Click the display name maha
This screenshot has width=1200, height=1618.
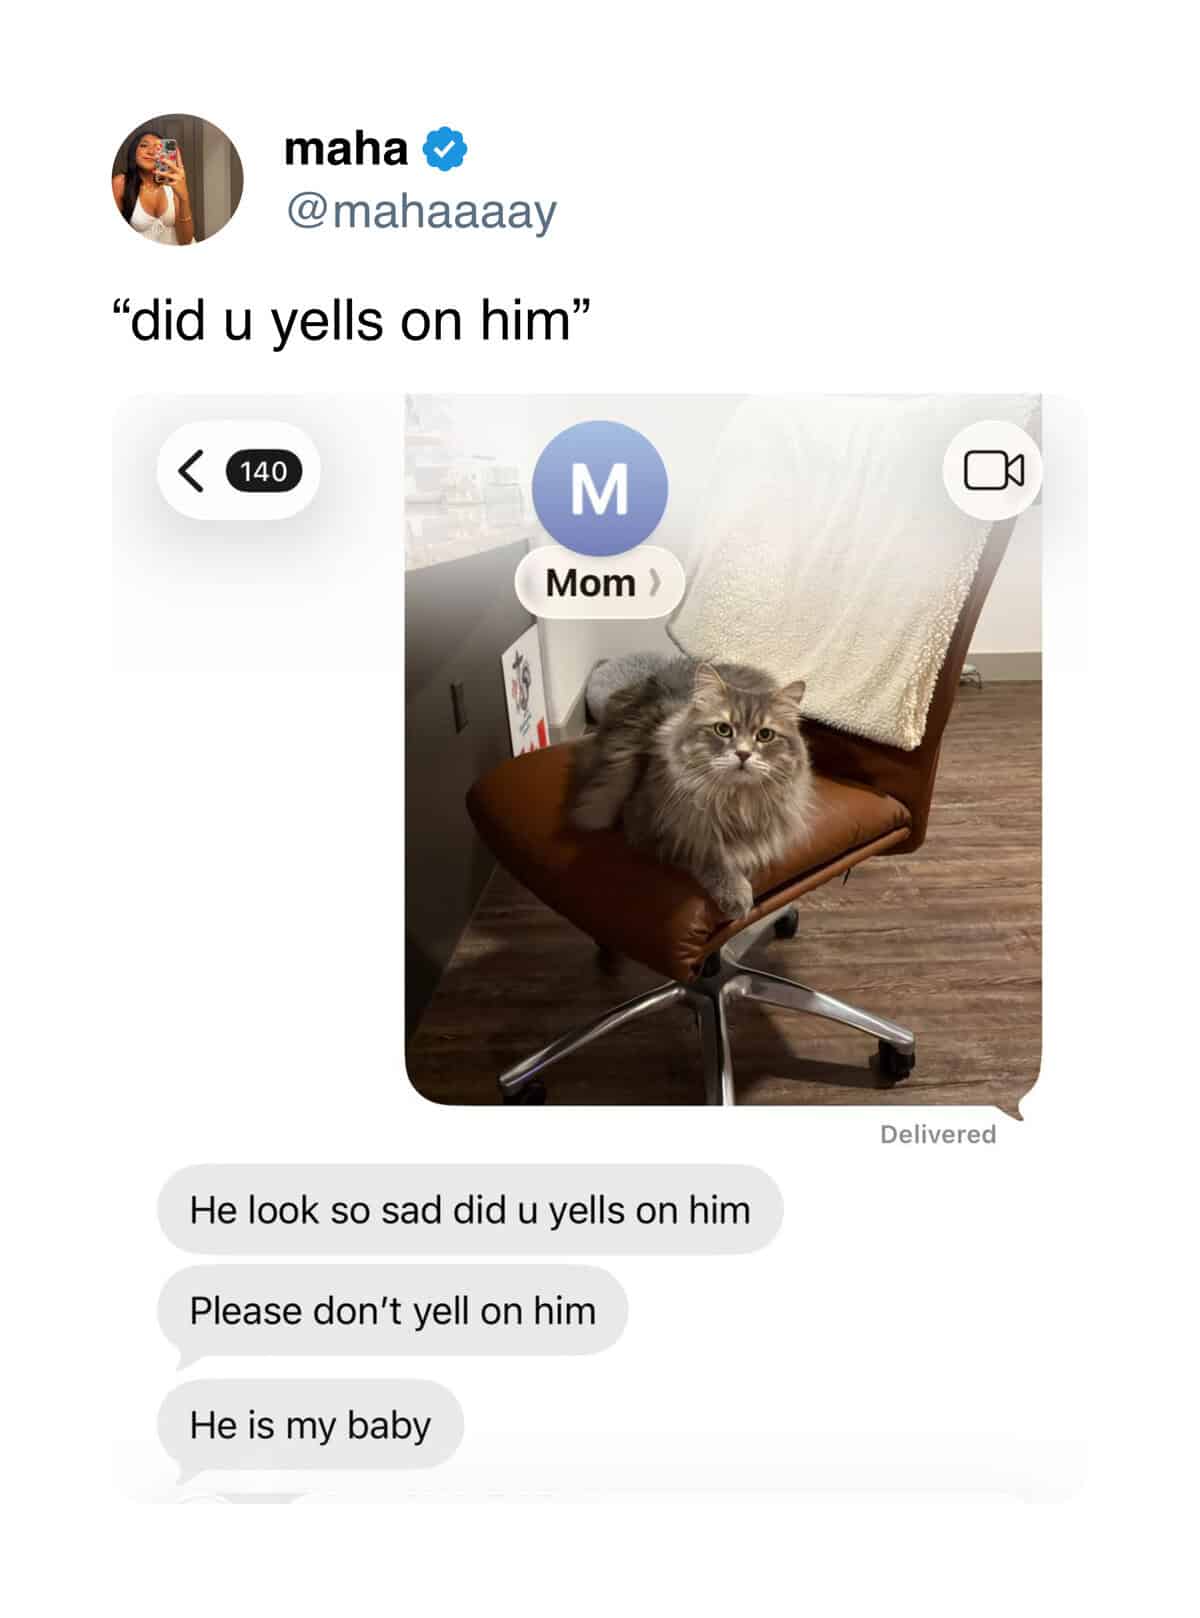click(346, 149)
